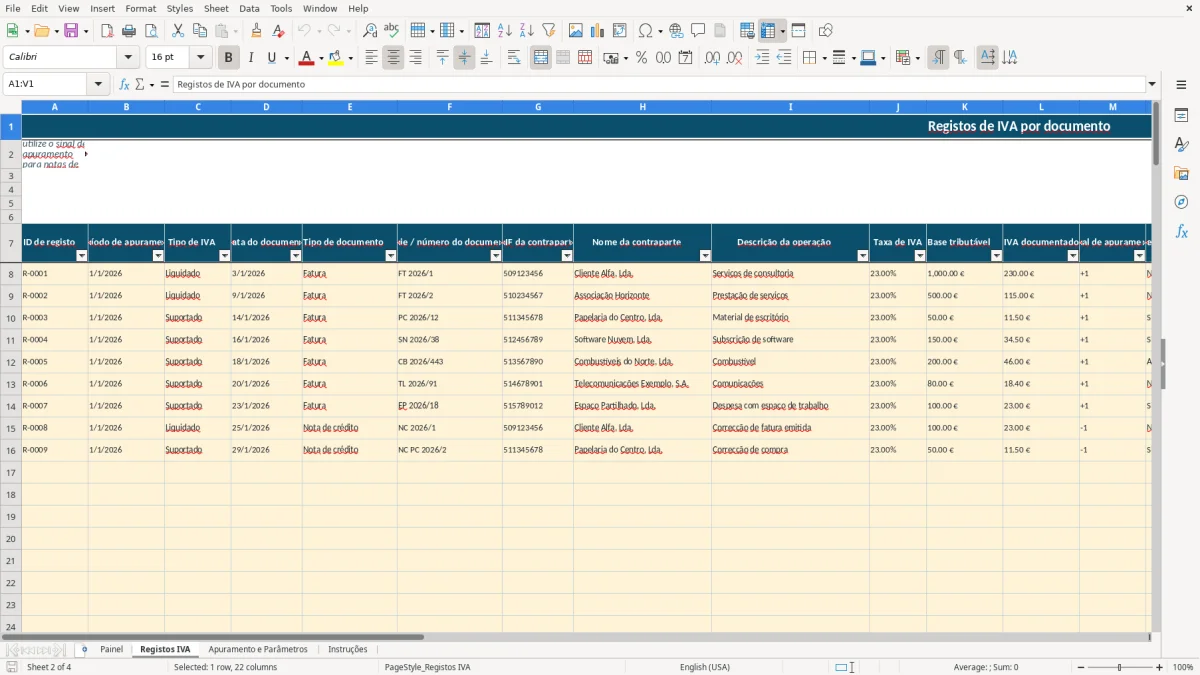Apply yellow background color
Image resolution: width=1200 pixels, height=675 pixels.
[336, 58]
